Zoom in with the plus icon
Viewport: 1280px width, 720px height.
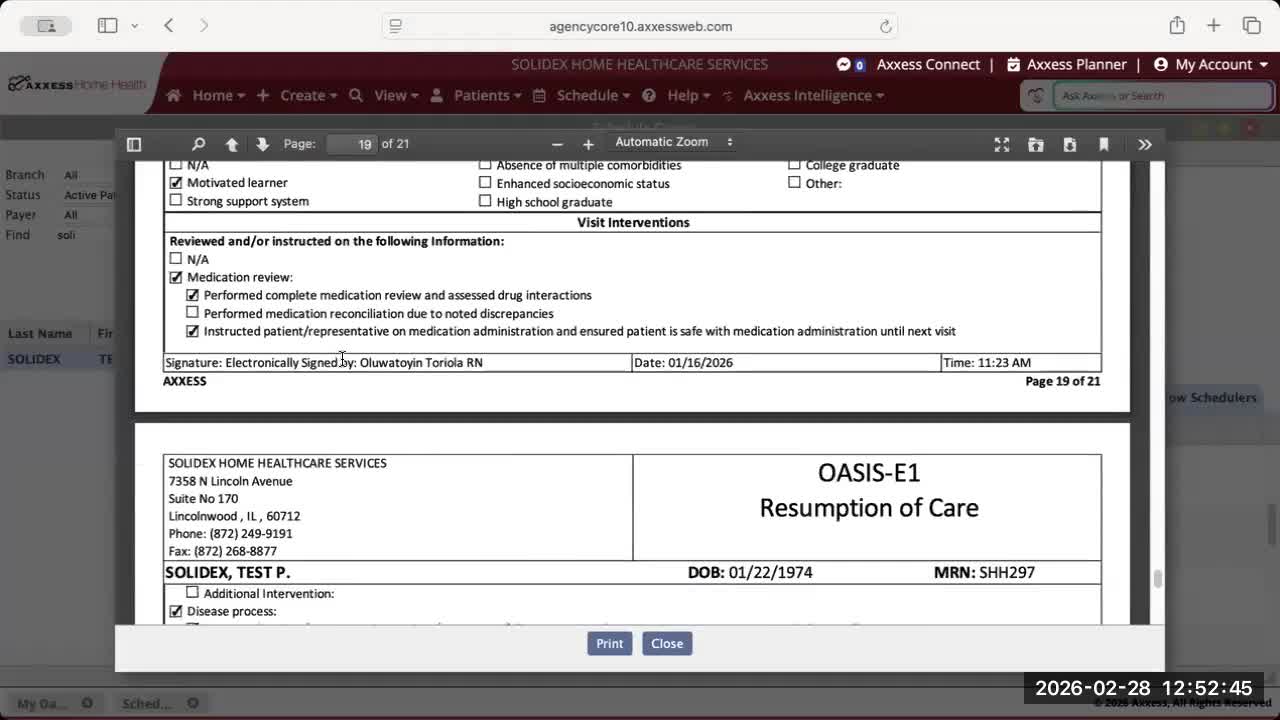[588, 144]
